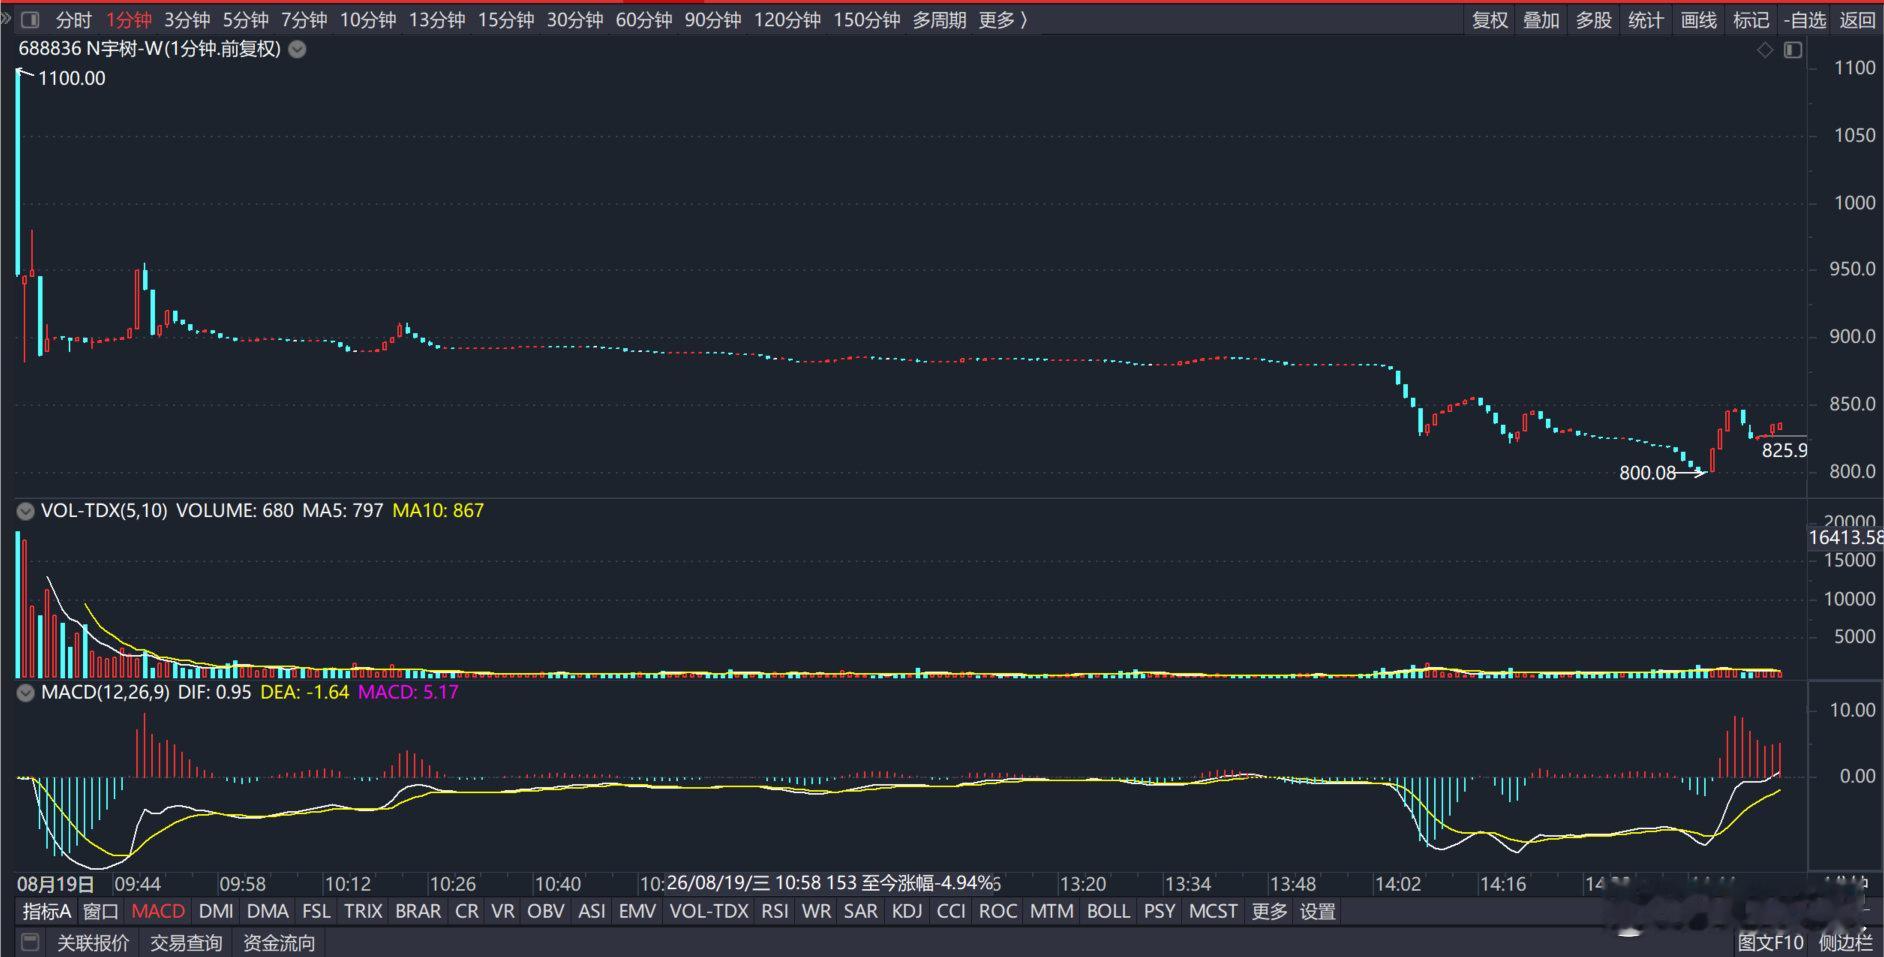Viewport: 1884px width, 957px height.
Task: Expand the dropdown arrow next to N宇树-W title
Action: click(x=297, y=49)
